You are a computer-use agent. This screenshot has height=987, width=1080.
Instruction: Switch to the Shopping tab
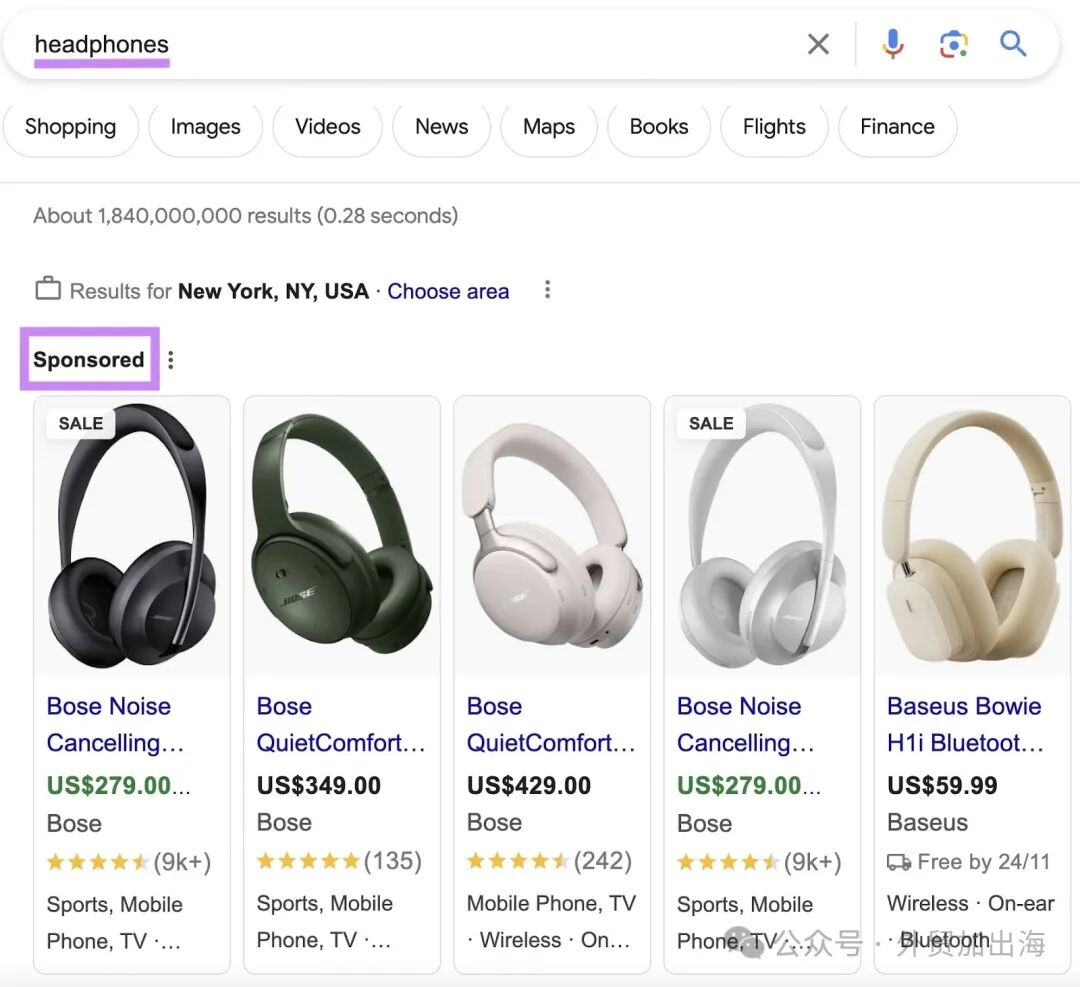pyautogui.click(x=70, y=127)
